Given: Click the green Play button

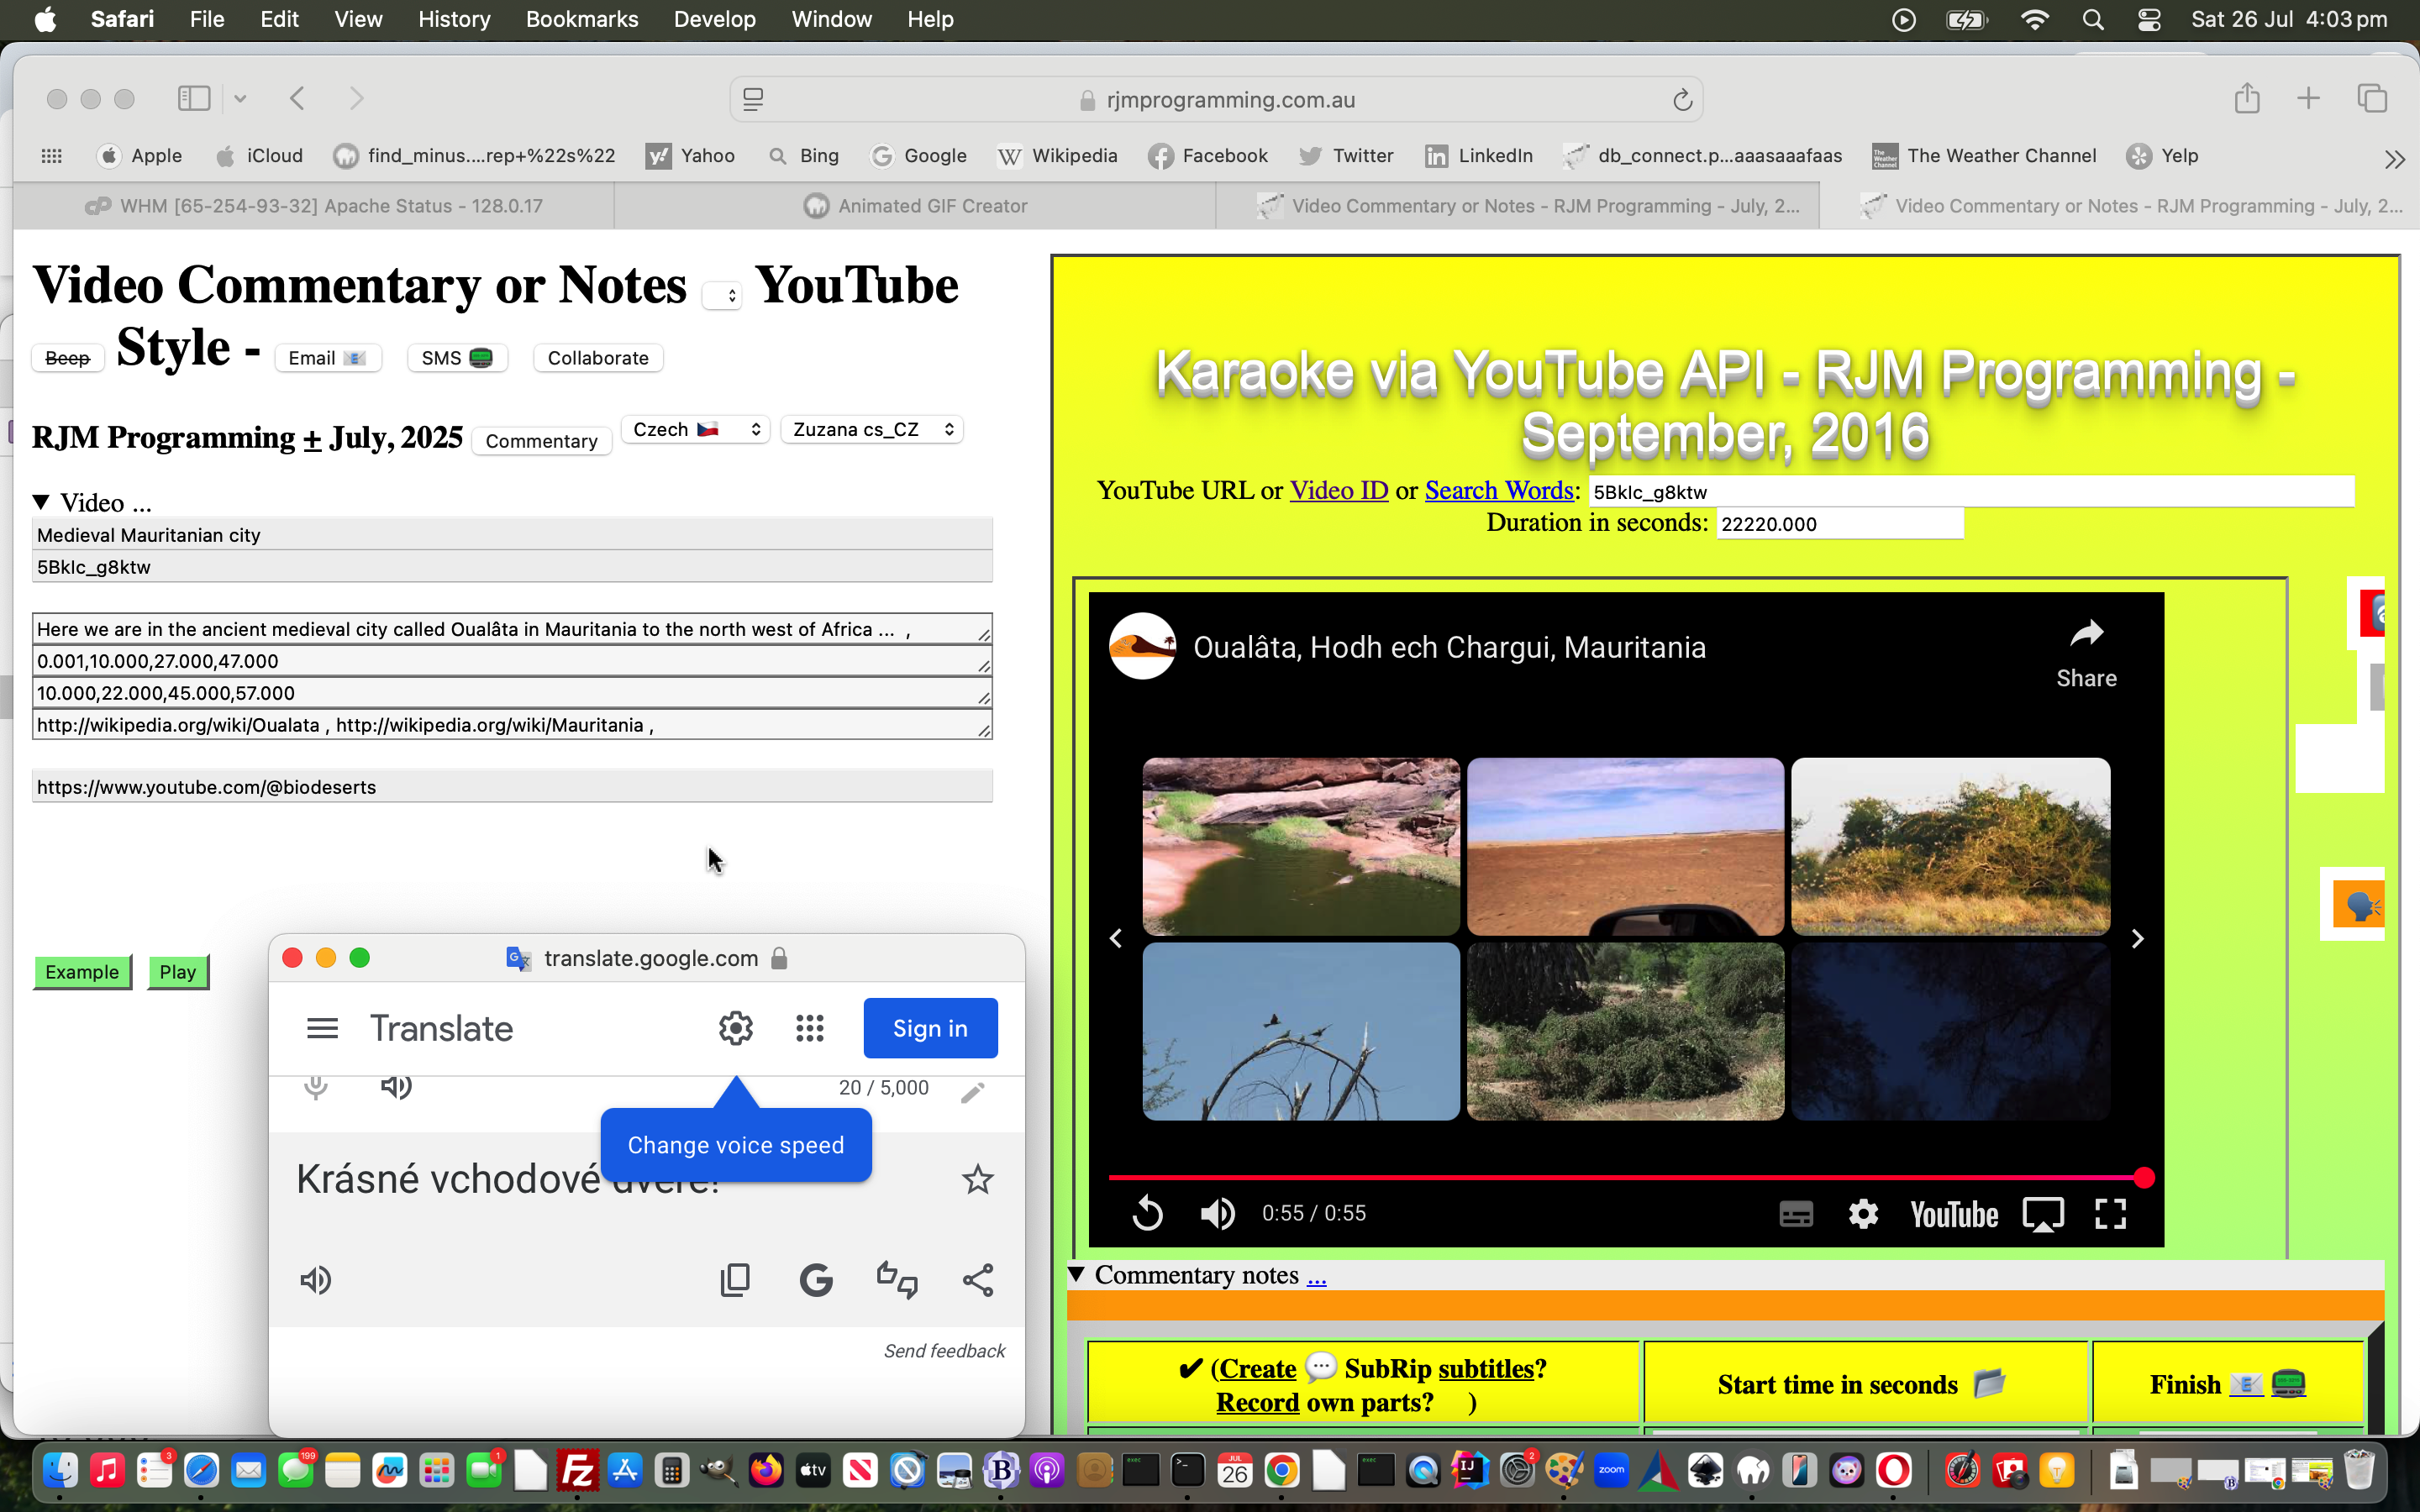Looking at the screenshot, I should pos(177,972).
